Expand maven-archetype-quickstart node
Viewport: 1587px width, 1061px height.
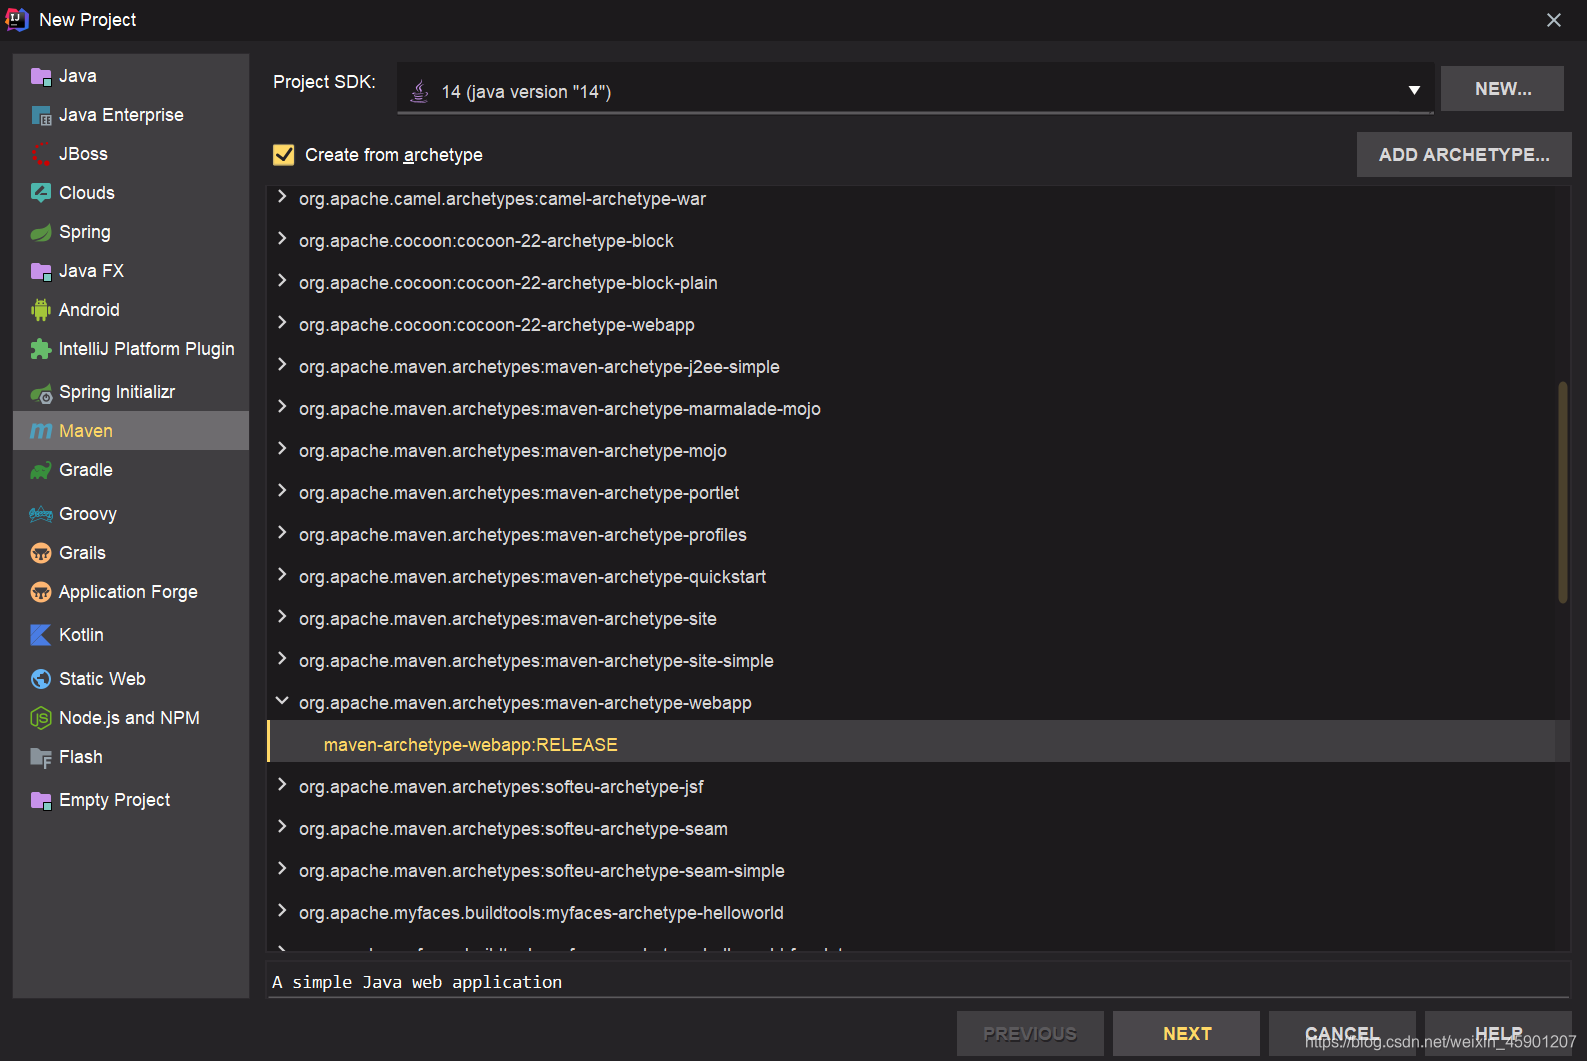point(282,576)
